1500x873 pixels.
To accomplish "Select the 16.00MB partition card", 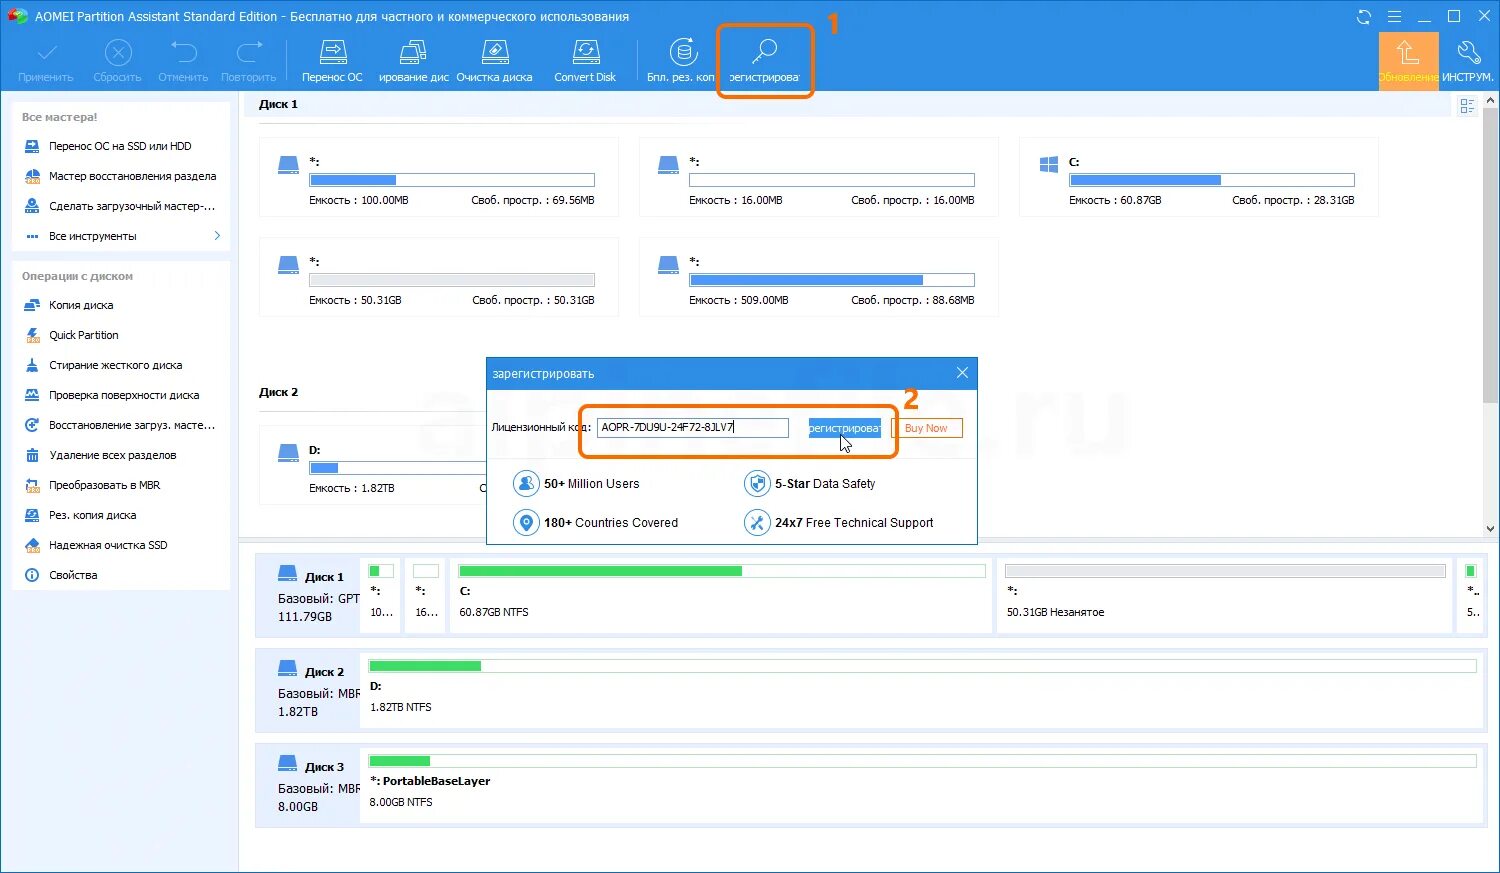I will 818,177.
